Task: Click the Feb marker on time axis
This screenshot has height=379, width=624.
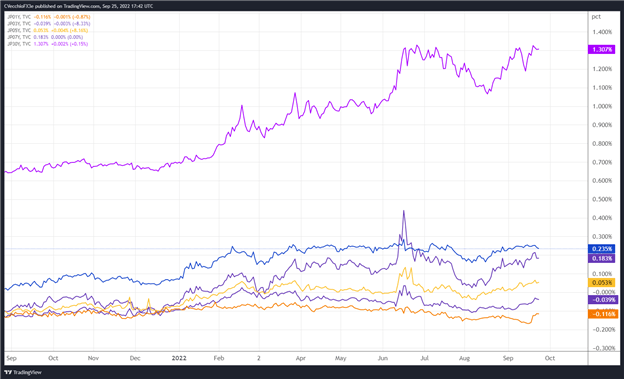Action: 218,358
